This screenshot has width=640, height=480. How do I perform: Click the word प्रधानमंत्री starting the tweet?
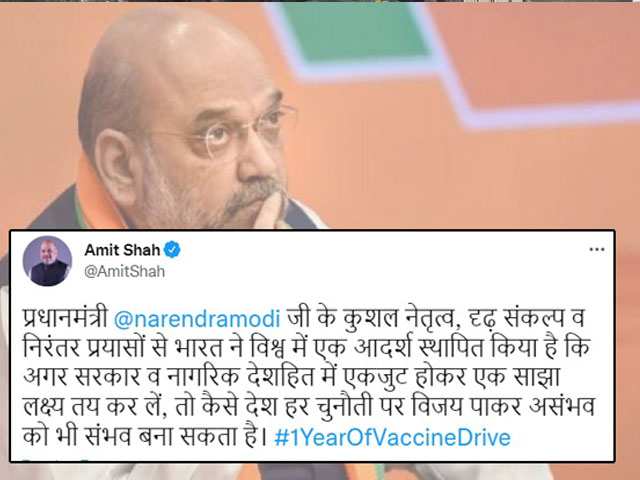pyautogui.click(x=65, y=318)
